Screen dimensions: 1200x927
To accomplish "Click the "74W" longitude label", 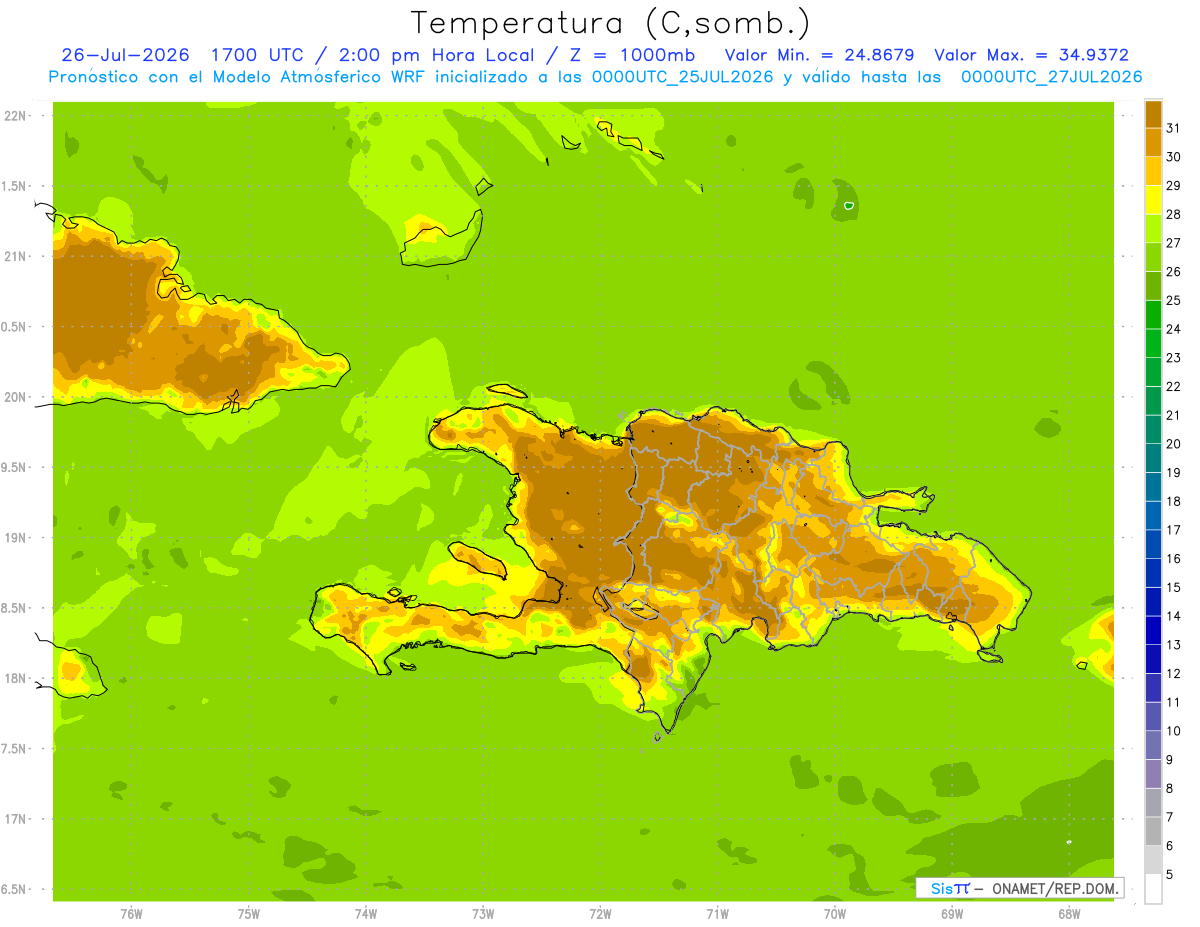I will (366, 913).
